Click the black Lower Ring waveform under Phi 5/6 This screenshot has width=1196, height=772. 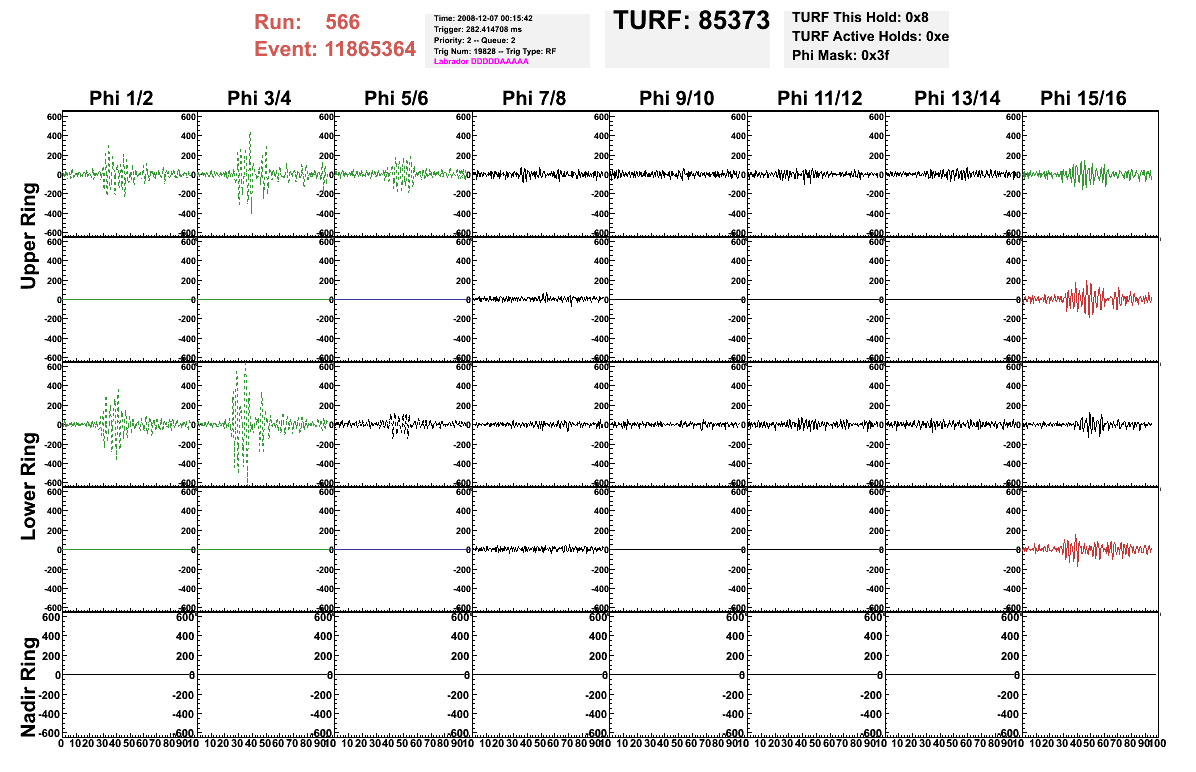[x=402, y=424]
